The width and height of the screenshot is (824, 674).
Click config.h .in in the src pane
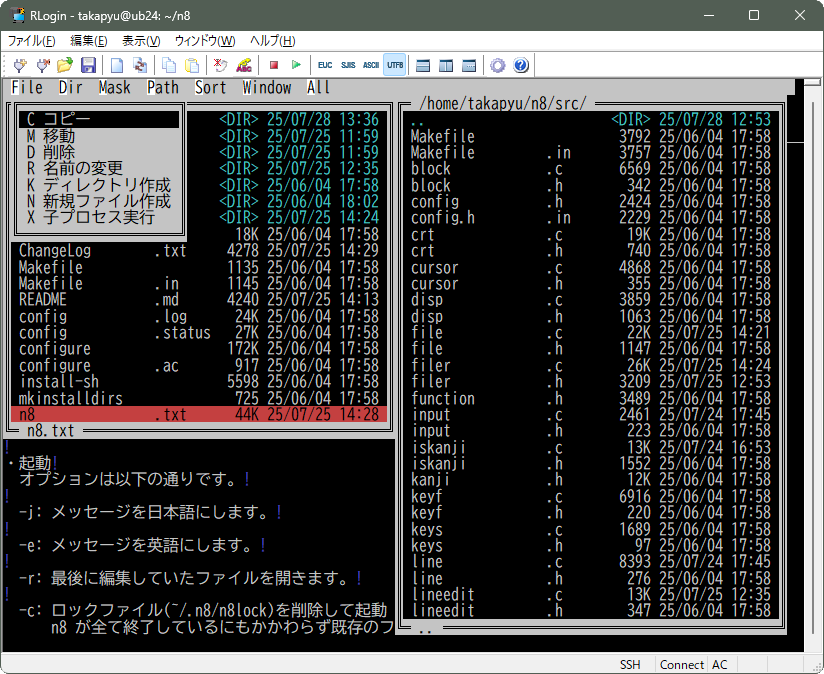[x=591, y=218]
